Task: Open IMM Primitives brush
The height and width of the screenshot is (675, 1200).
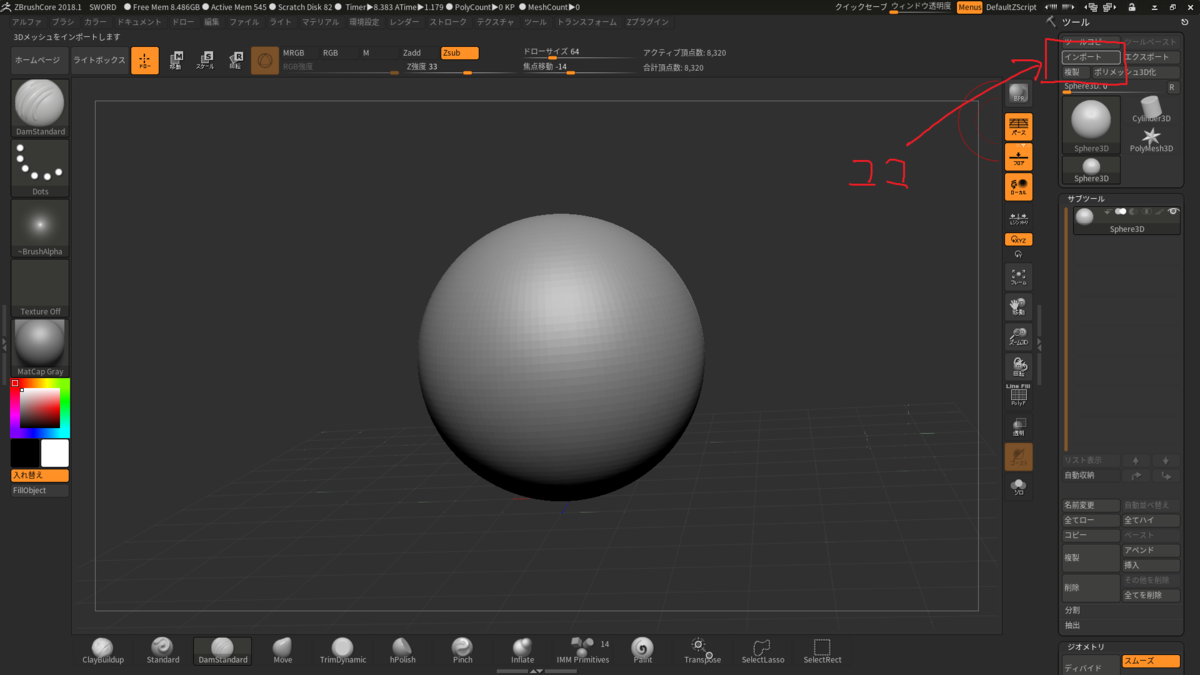Action: pyautogui.click(x=582, y=651)
